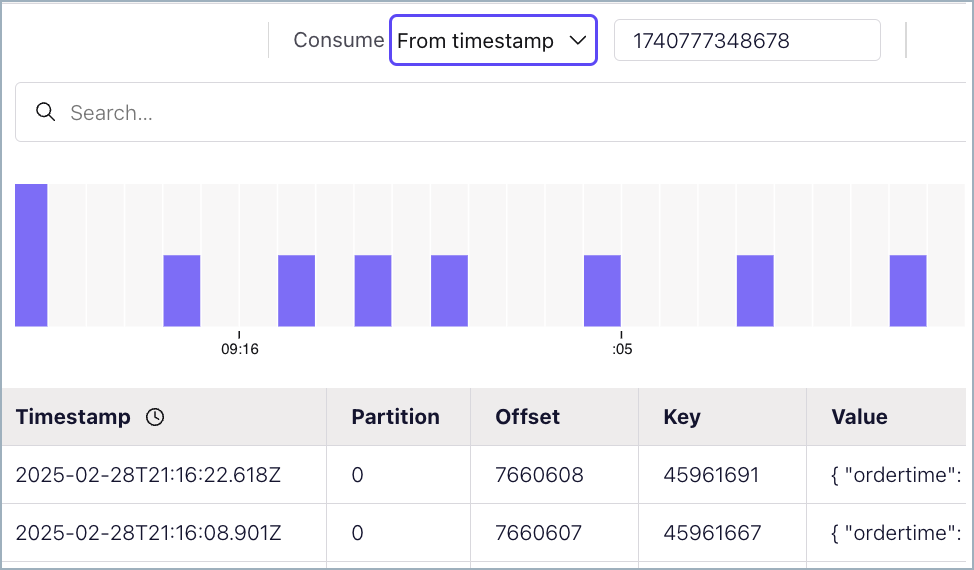Select the row timestamp 2025-02-28T21:16:08.901Z
Screen dimensions: 974x570
[x=148, y=533]
